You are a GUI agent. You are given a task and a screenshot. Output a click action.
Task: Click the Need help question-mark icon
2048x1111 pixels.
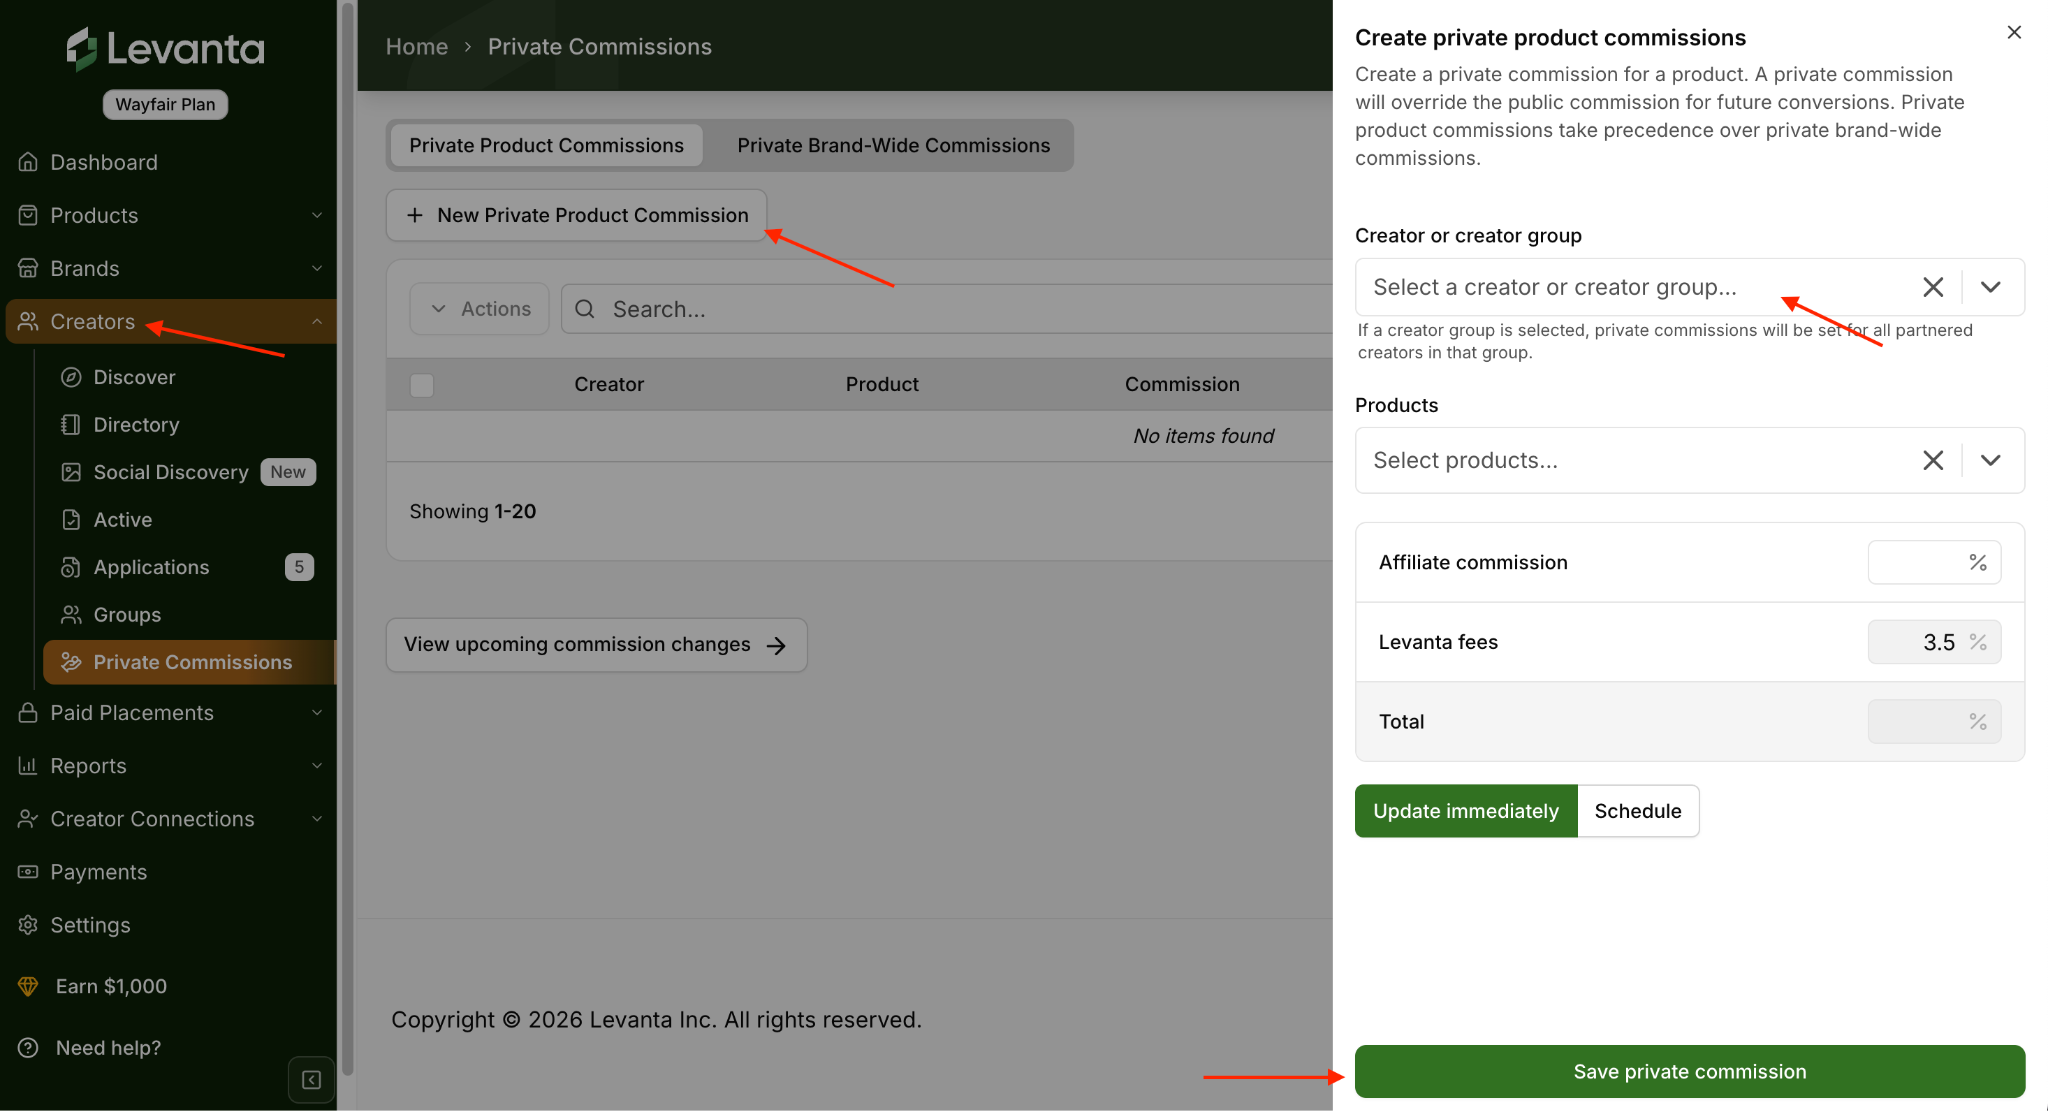[x=28, y=1048]
